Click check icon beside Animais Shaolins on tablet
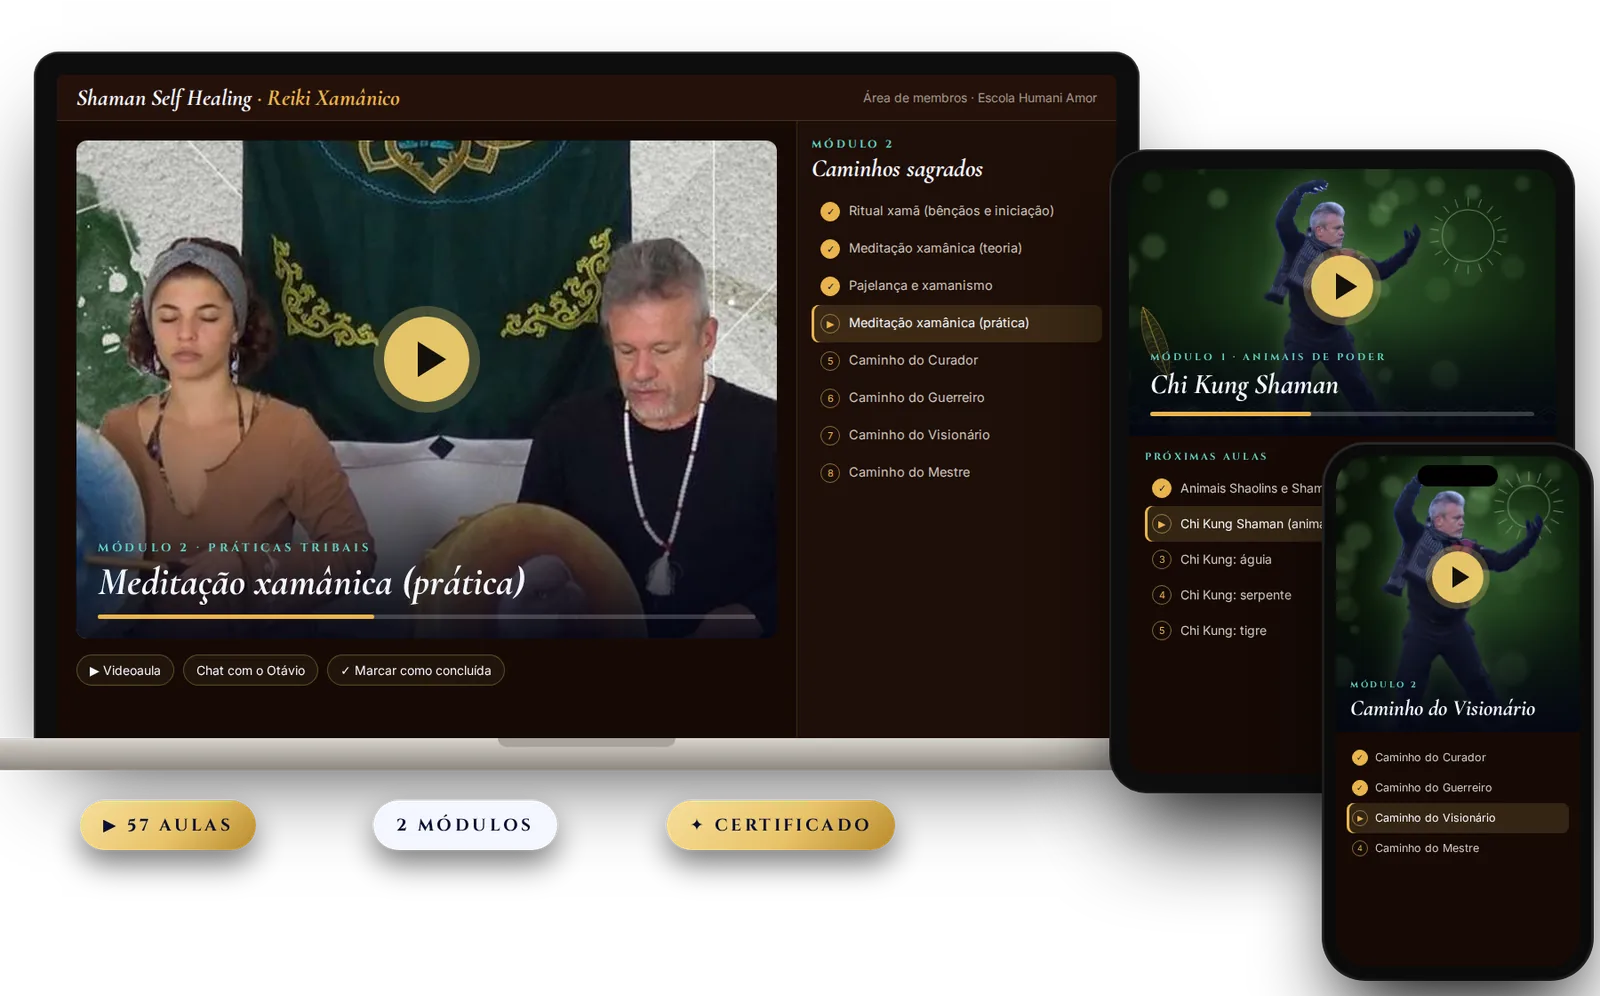 coord(1161,488)
